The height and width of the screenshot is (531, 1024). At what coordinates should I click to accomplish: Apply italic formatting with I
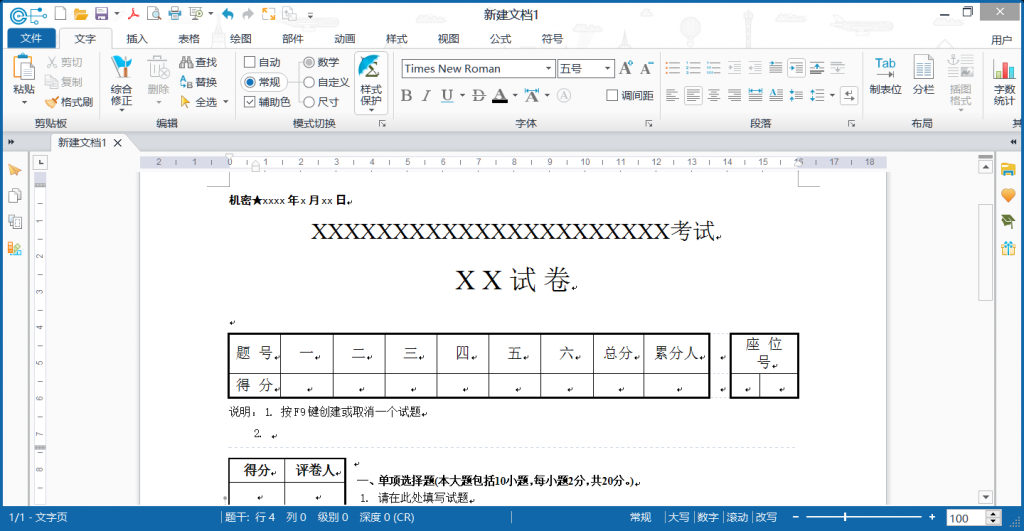pyautogui.click(x=426, y=95)
